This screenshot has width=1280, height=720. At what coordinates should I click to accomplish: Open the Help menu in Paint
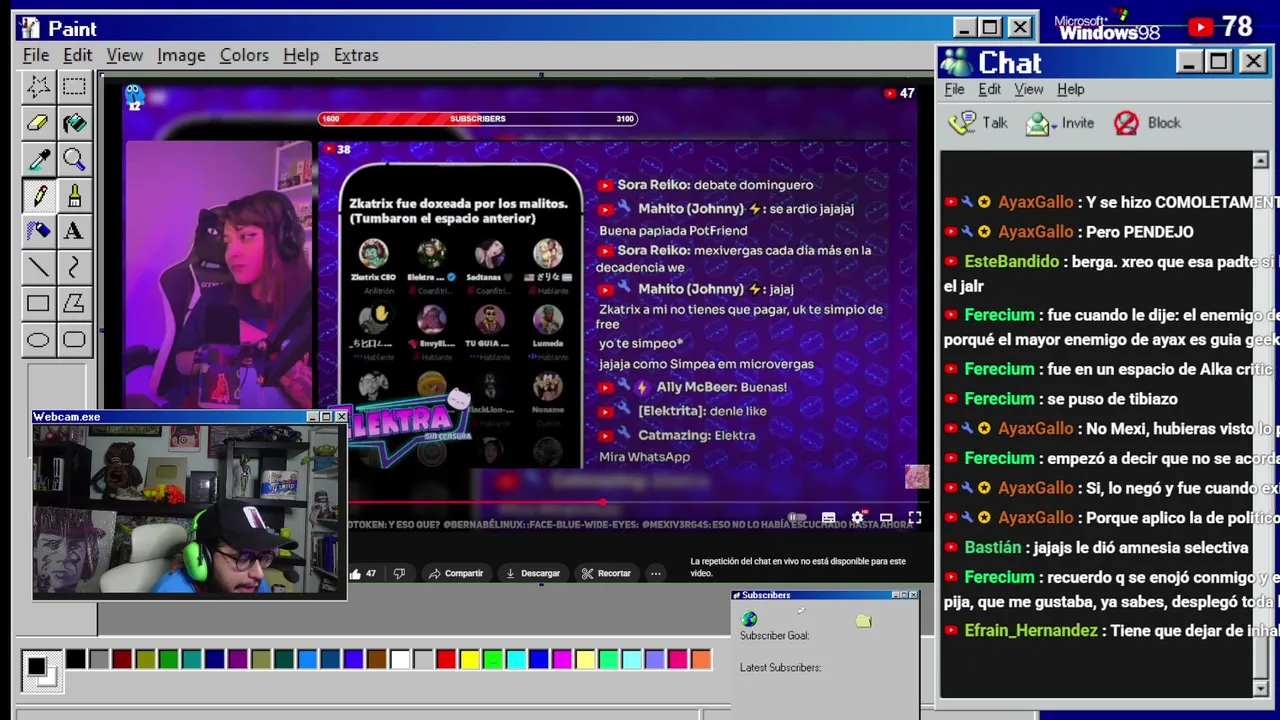click(300, 55)
